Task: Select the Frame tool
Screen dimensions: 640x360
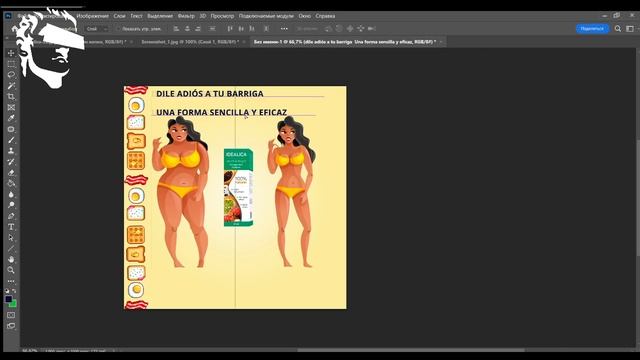Action: (11, 107)
